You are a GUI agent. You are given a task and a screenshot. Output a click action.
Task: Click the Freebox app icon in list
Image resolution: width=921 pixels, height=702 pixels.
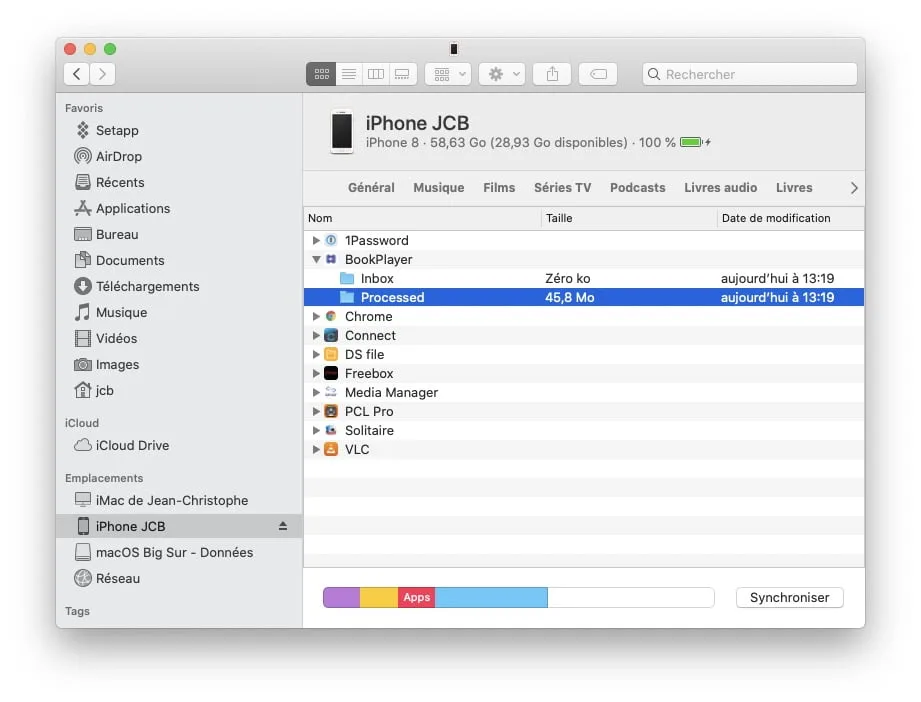[x=331, y=373]
